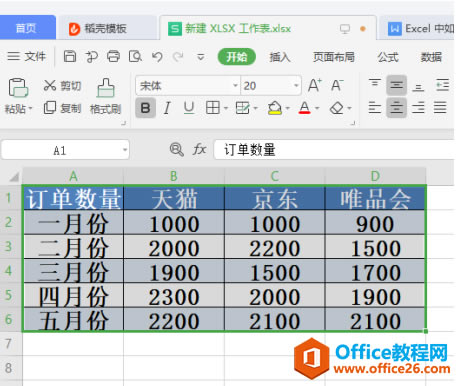This screenshot has height=386, width=457.
Task: Open the Name Box dropdown arrow
Action: pyautogui.click(x=125, y=150)
